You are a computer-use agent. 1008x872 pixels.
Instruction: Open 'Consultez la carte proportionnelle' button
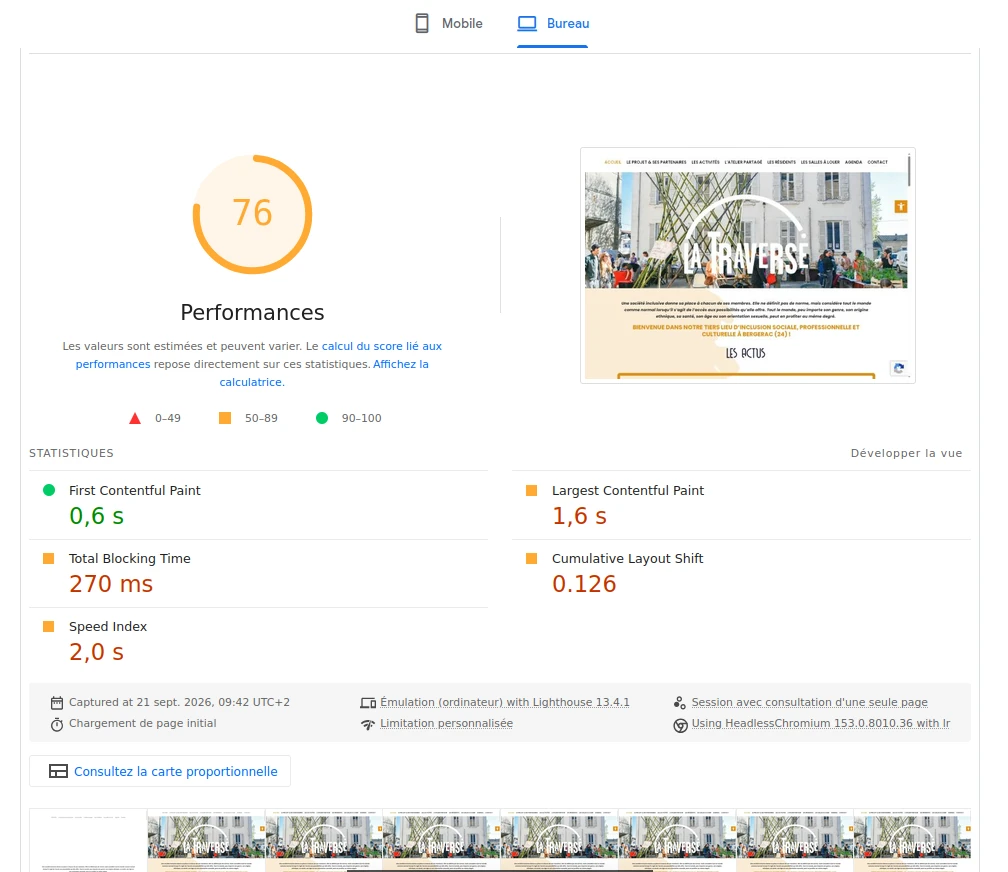pyautogui.click(x=160, y=771)
